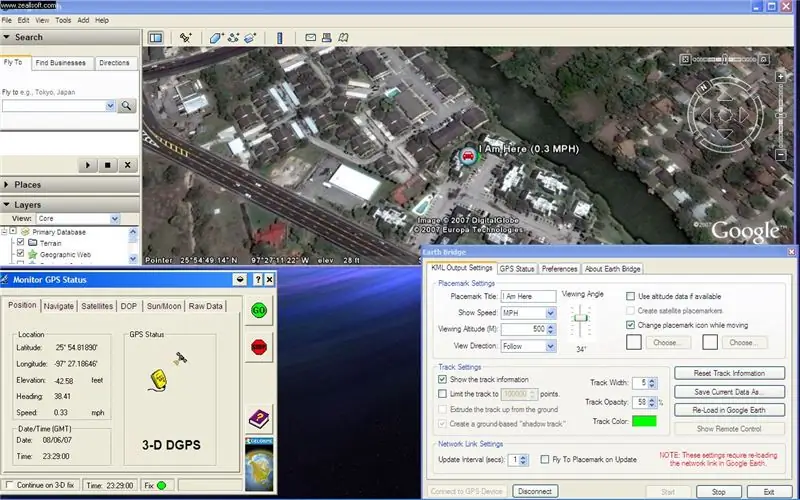Enable Fly To Placemark on Update checkbox

click(545, 460)
